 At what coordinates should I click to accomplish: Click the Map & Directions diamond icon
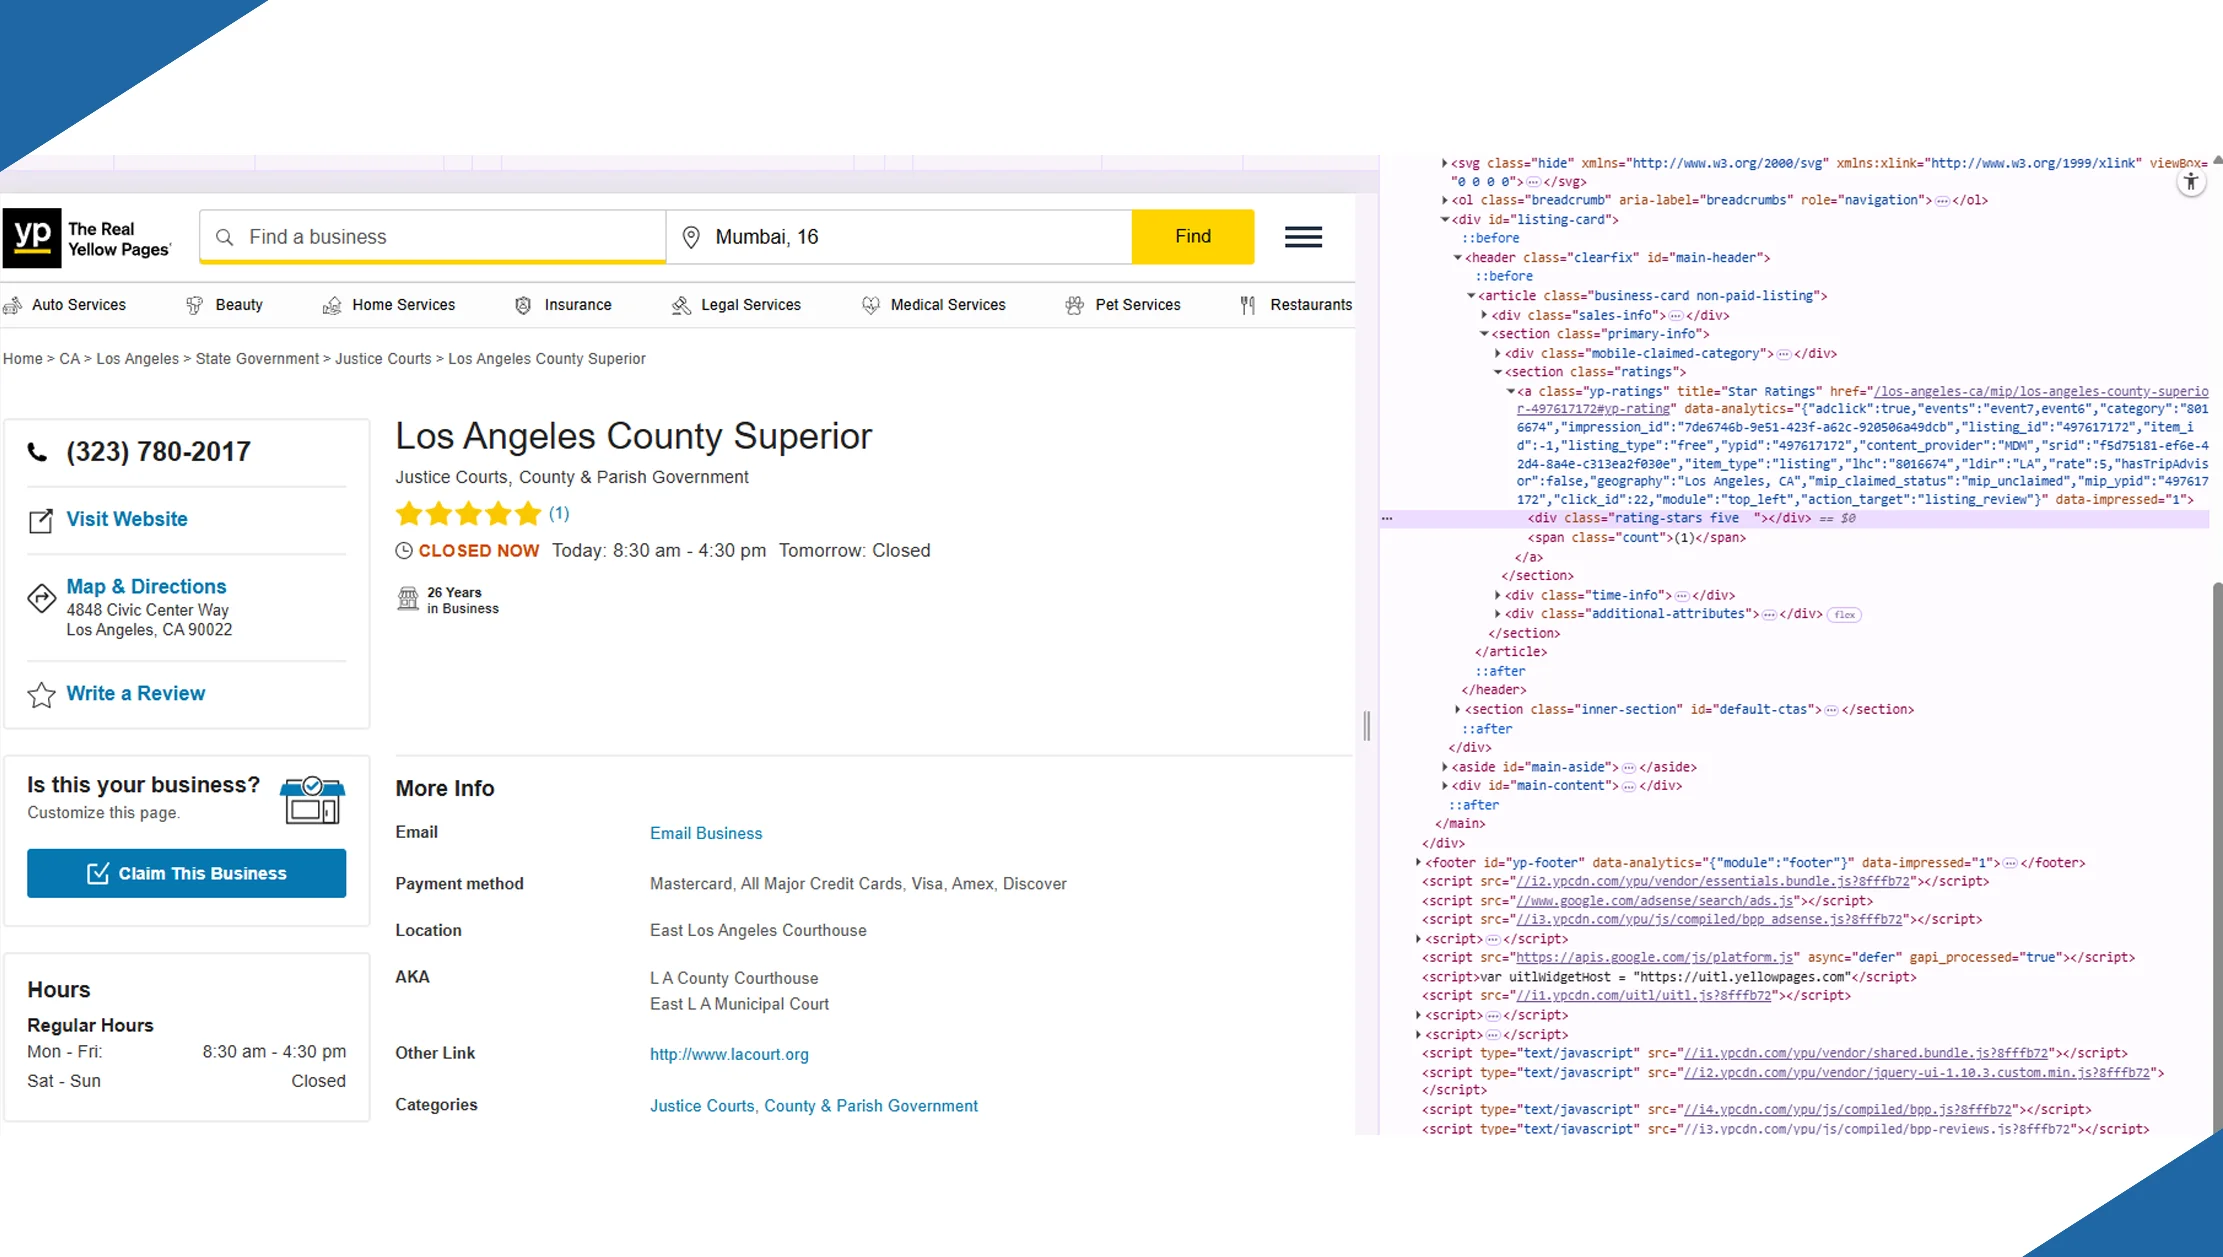tap(41, 598)
